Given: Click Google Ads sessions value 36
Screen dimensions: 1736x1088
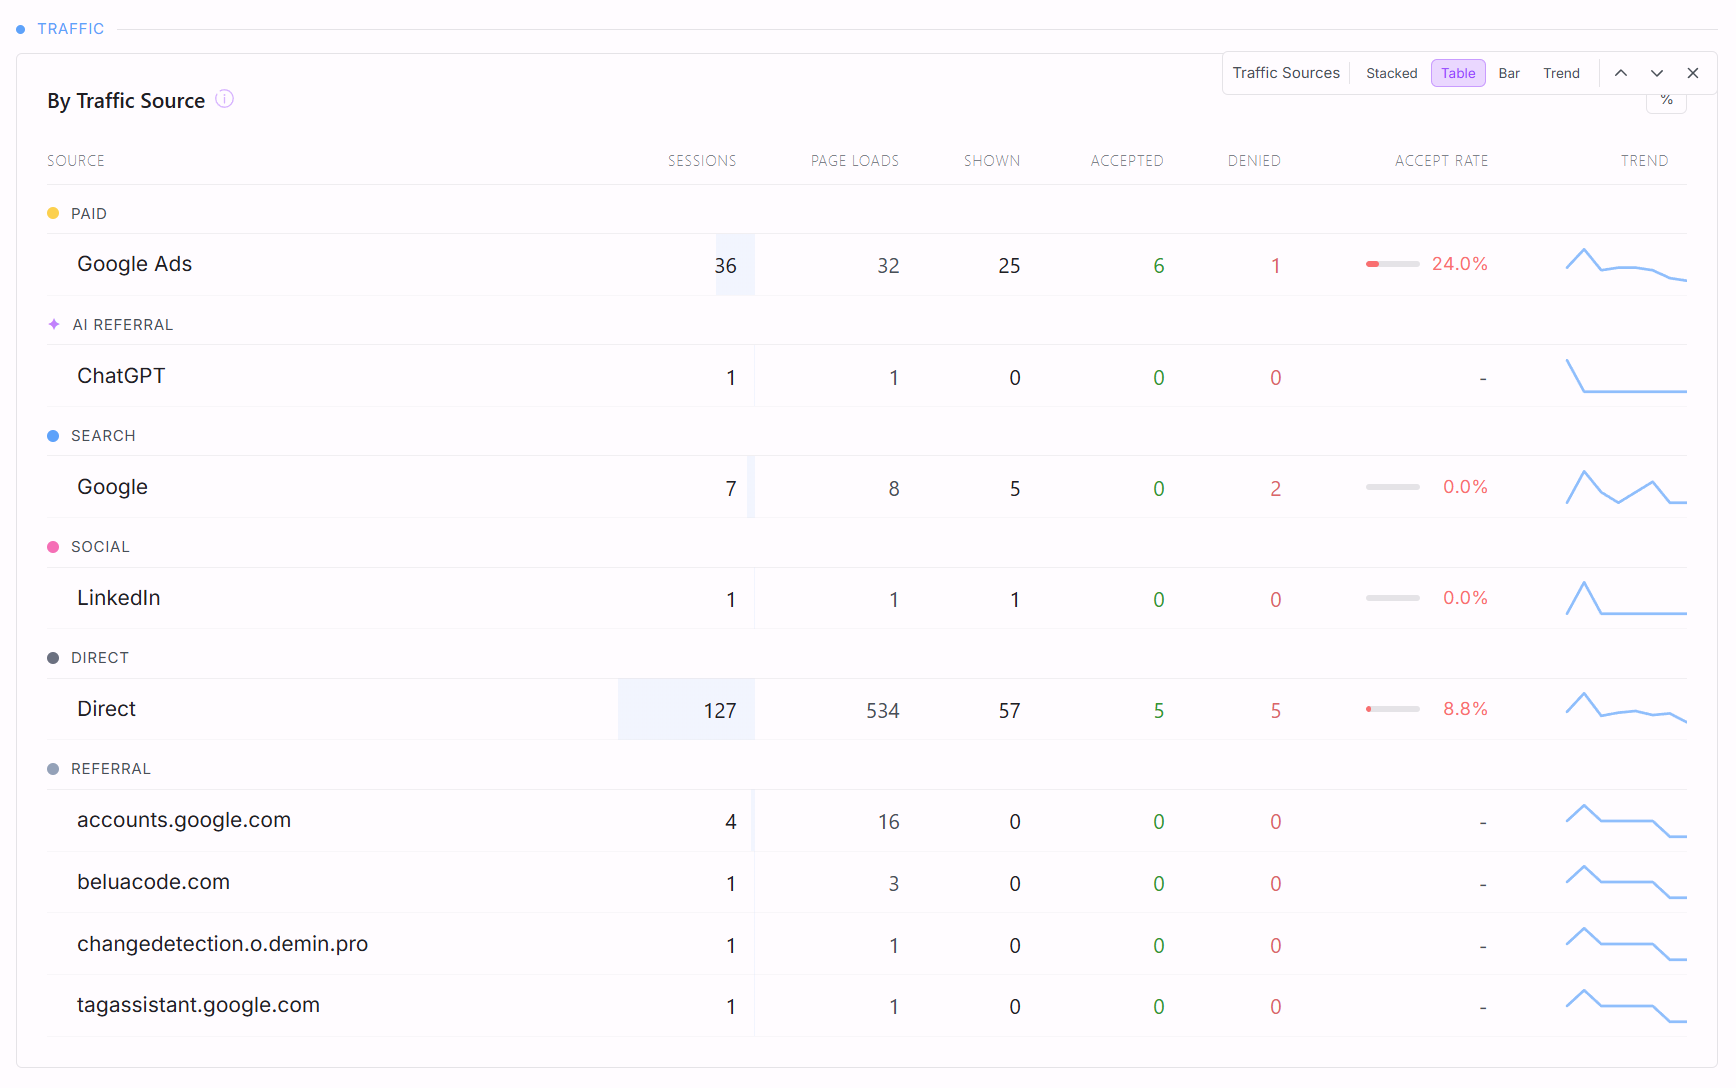Looking at the screenshot, I should (x=726, y=266).
